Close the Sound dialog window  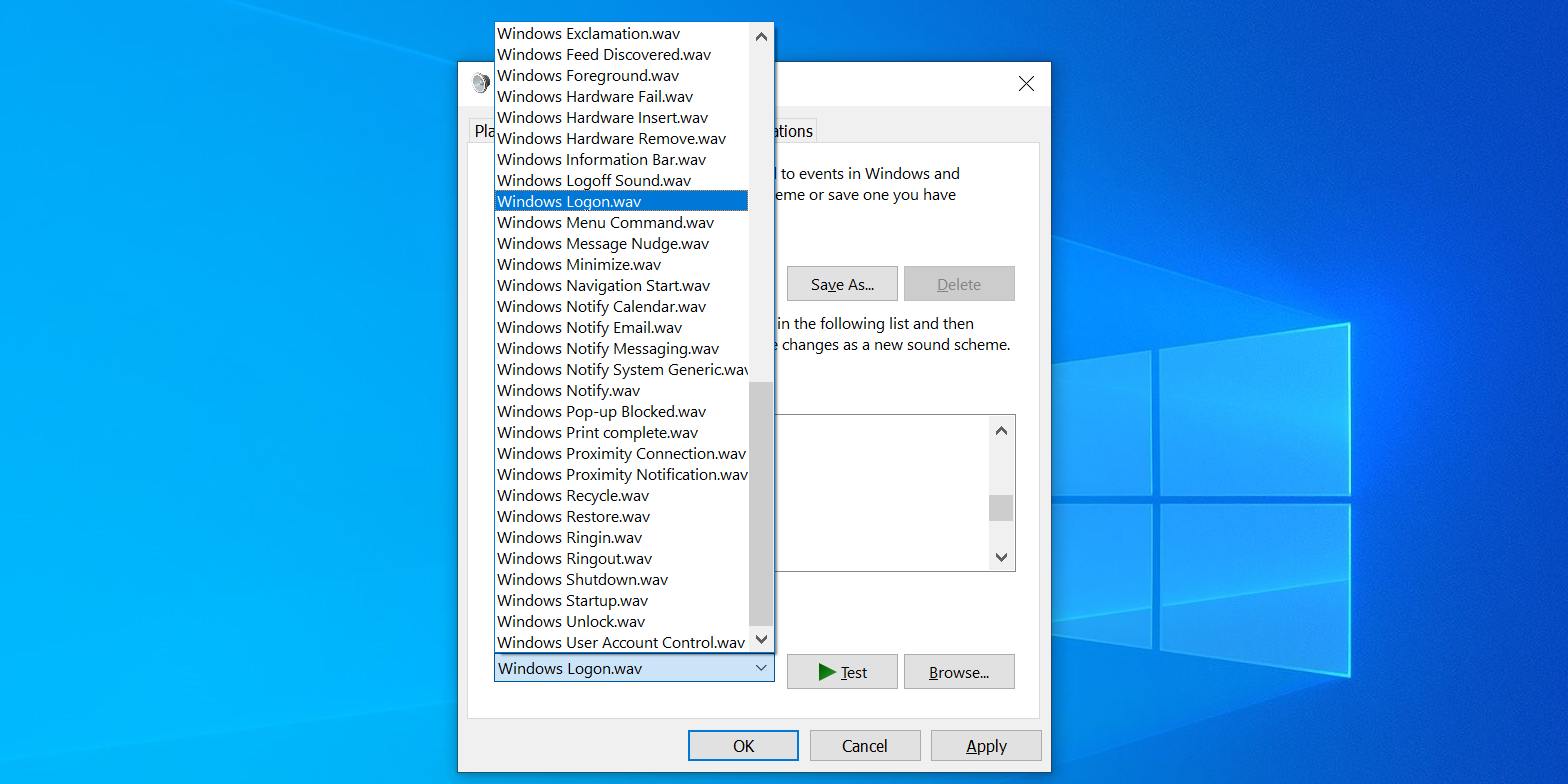1026,84
